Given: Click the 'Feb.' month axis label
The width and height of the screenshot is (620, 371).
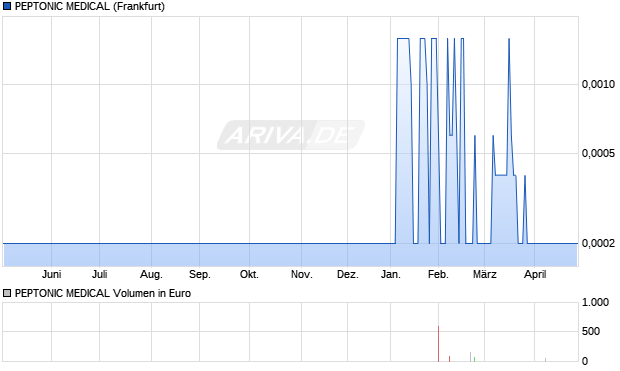Looking at the screenshot, I should pyautogui.click(x=439, y=274).
